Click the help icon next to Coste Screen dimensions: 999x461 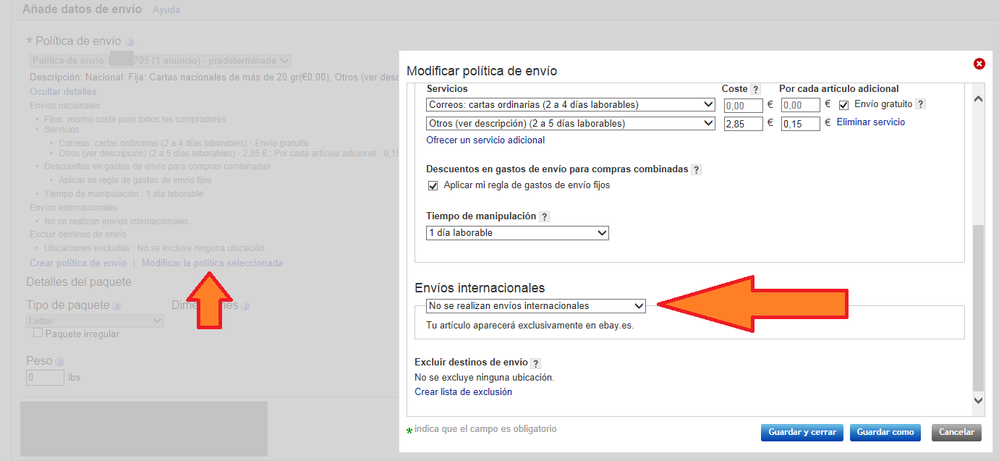(x=756, y=89)
